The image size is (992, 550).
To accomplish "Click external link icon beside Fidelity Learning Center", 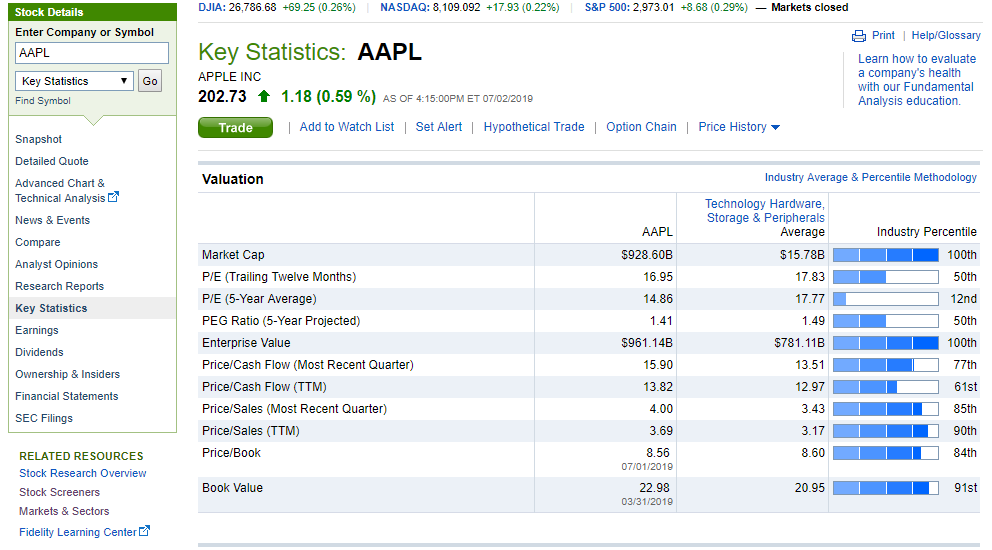I will pyautogui.click(x=144, y=532).
